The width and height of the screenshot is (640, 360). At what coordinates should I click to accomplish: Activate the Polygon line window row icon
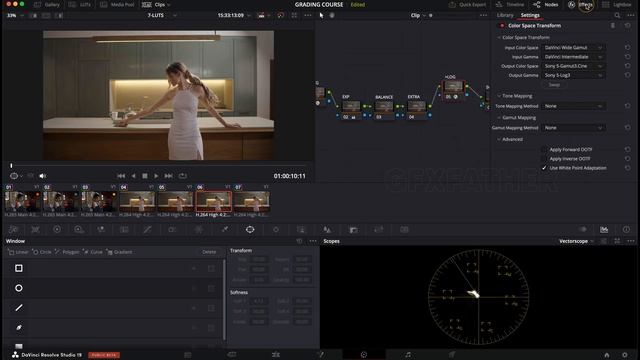click(18, 308)
